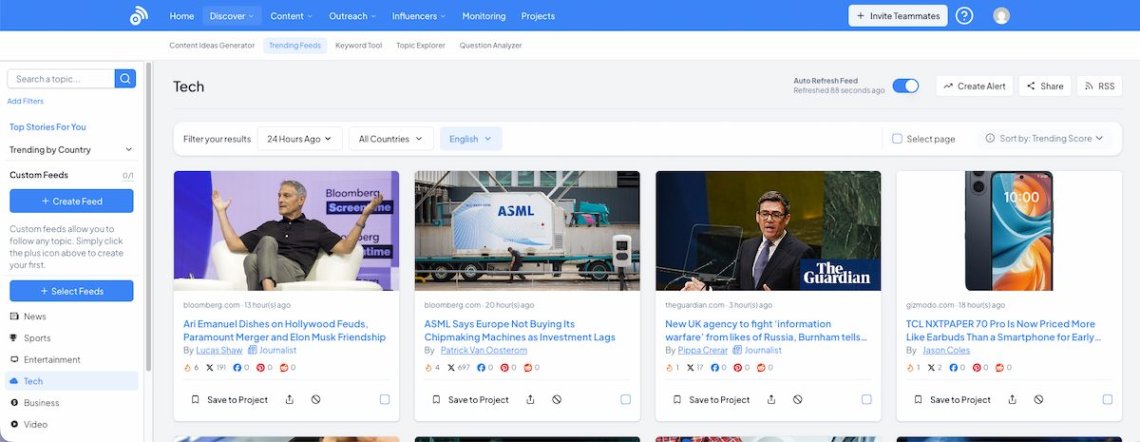
Task: Expand Trending by Country section
Action: click(71, 150)
